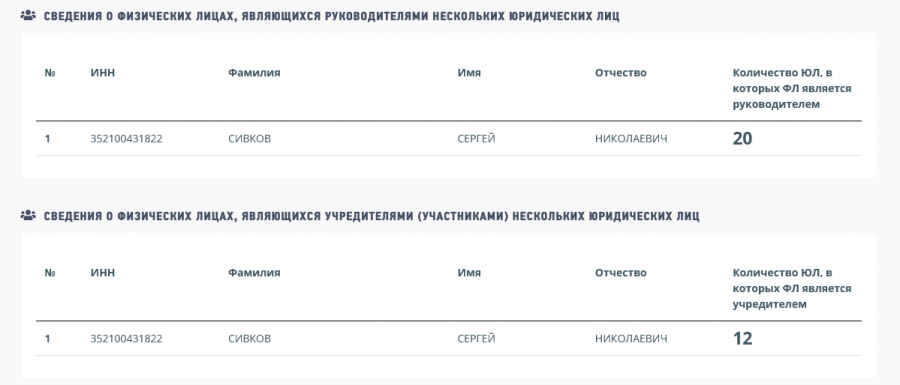
Task: Click the Имя column header in the managers table
Action: (x=469, y=73)
